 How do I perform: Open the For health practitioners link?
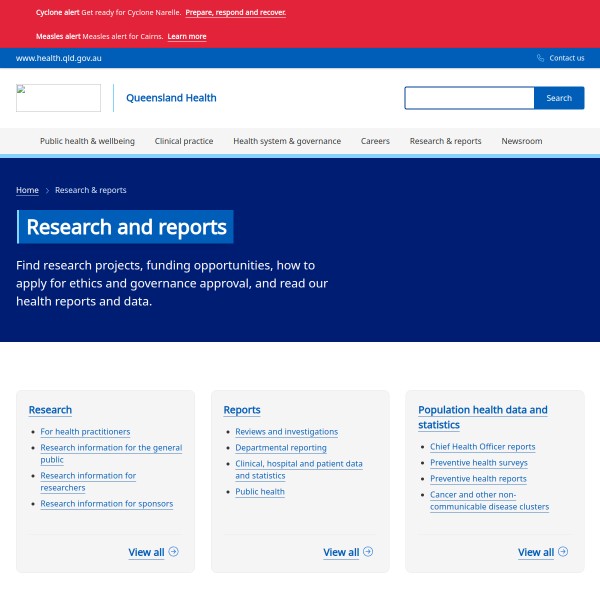(x=85, y=432)
